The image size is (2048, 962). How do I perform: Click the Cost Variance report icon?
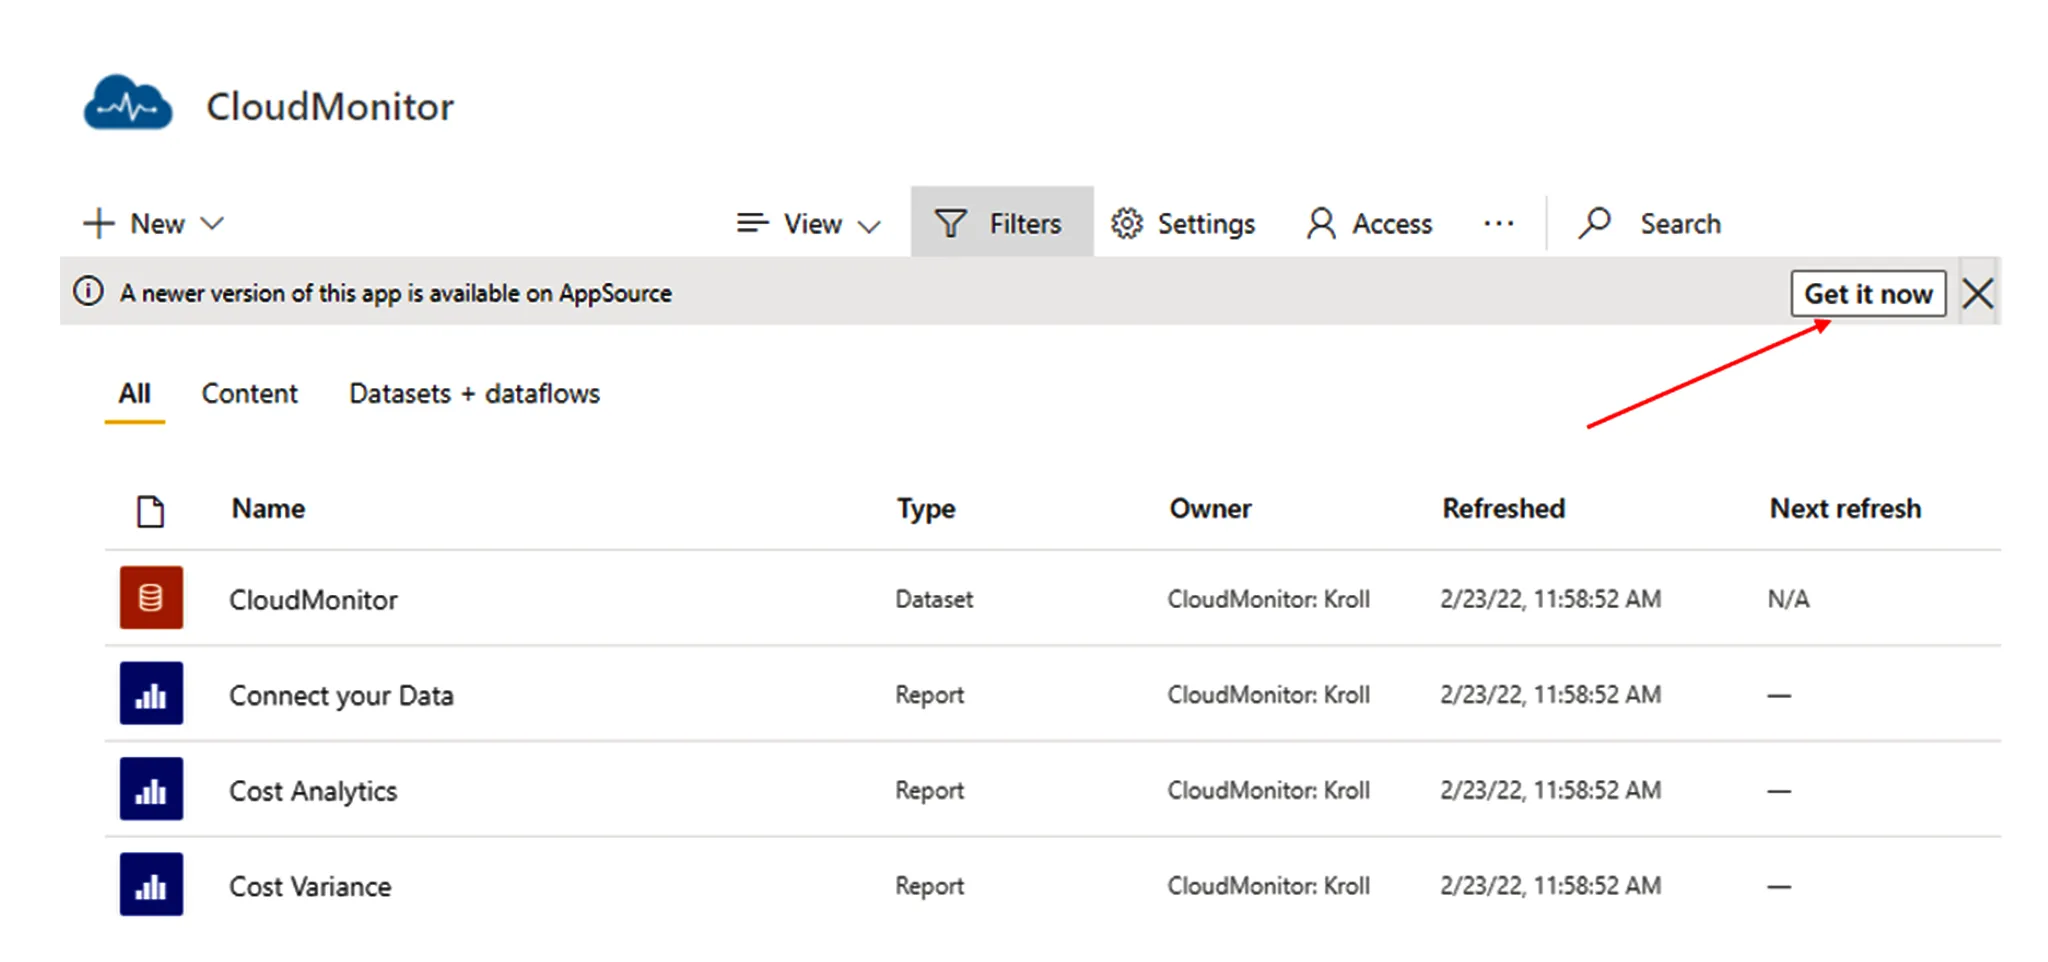(x=151, y=884)
